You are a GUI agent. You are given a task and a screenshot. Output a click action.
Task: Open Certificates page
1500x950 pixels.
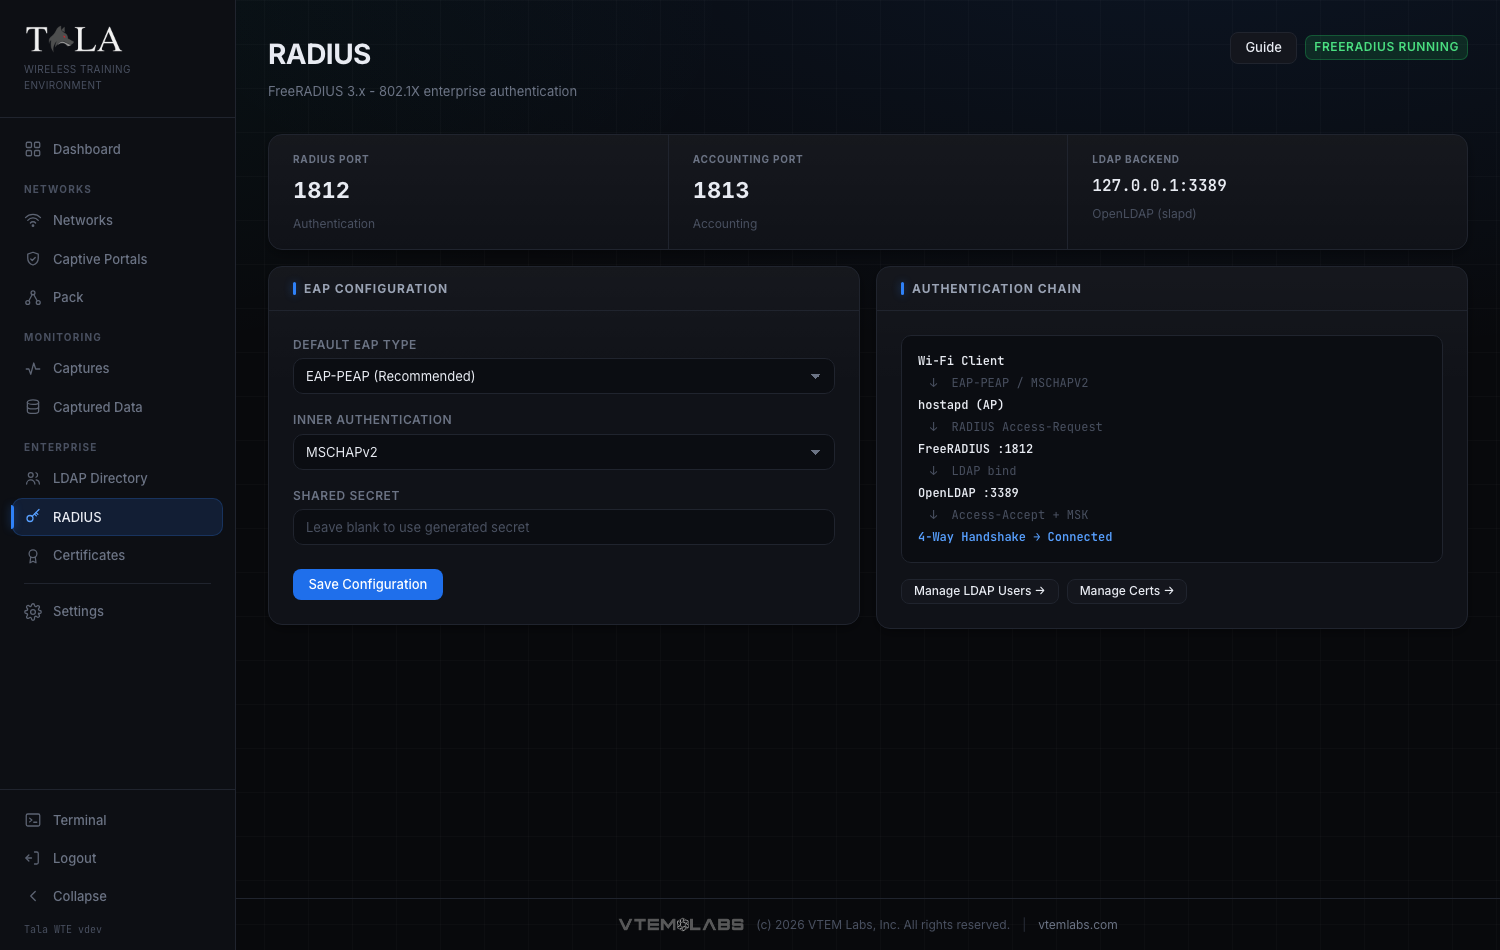coord(117,555)
